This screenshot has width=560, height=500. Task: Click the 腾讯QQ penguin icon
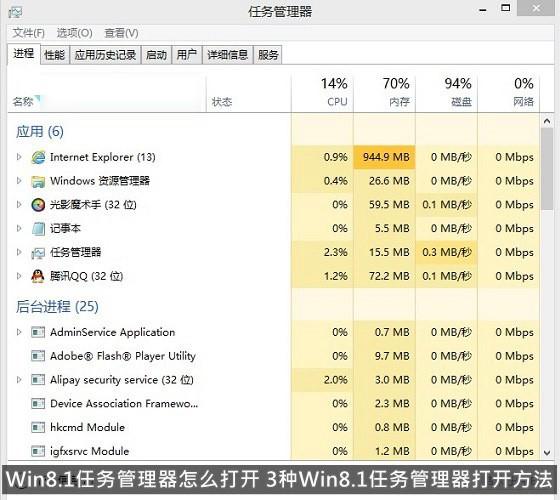pyautogui.click(x=38, y=276)
